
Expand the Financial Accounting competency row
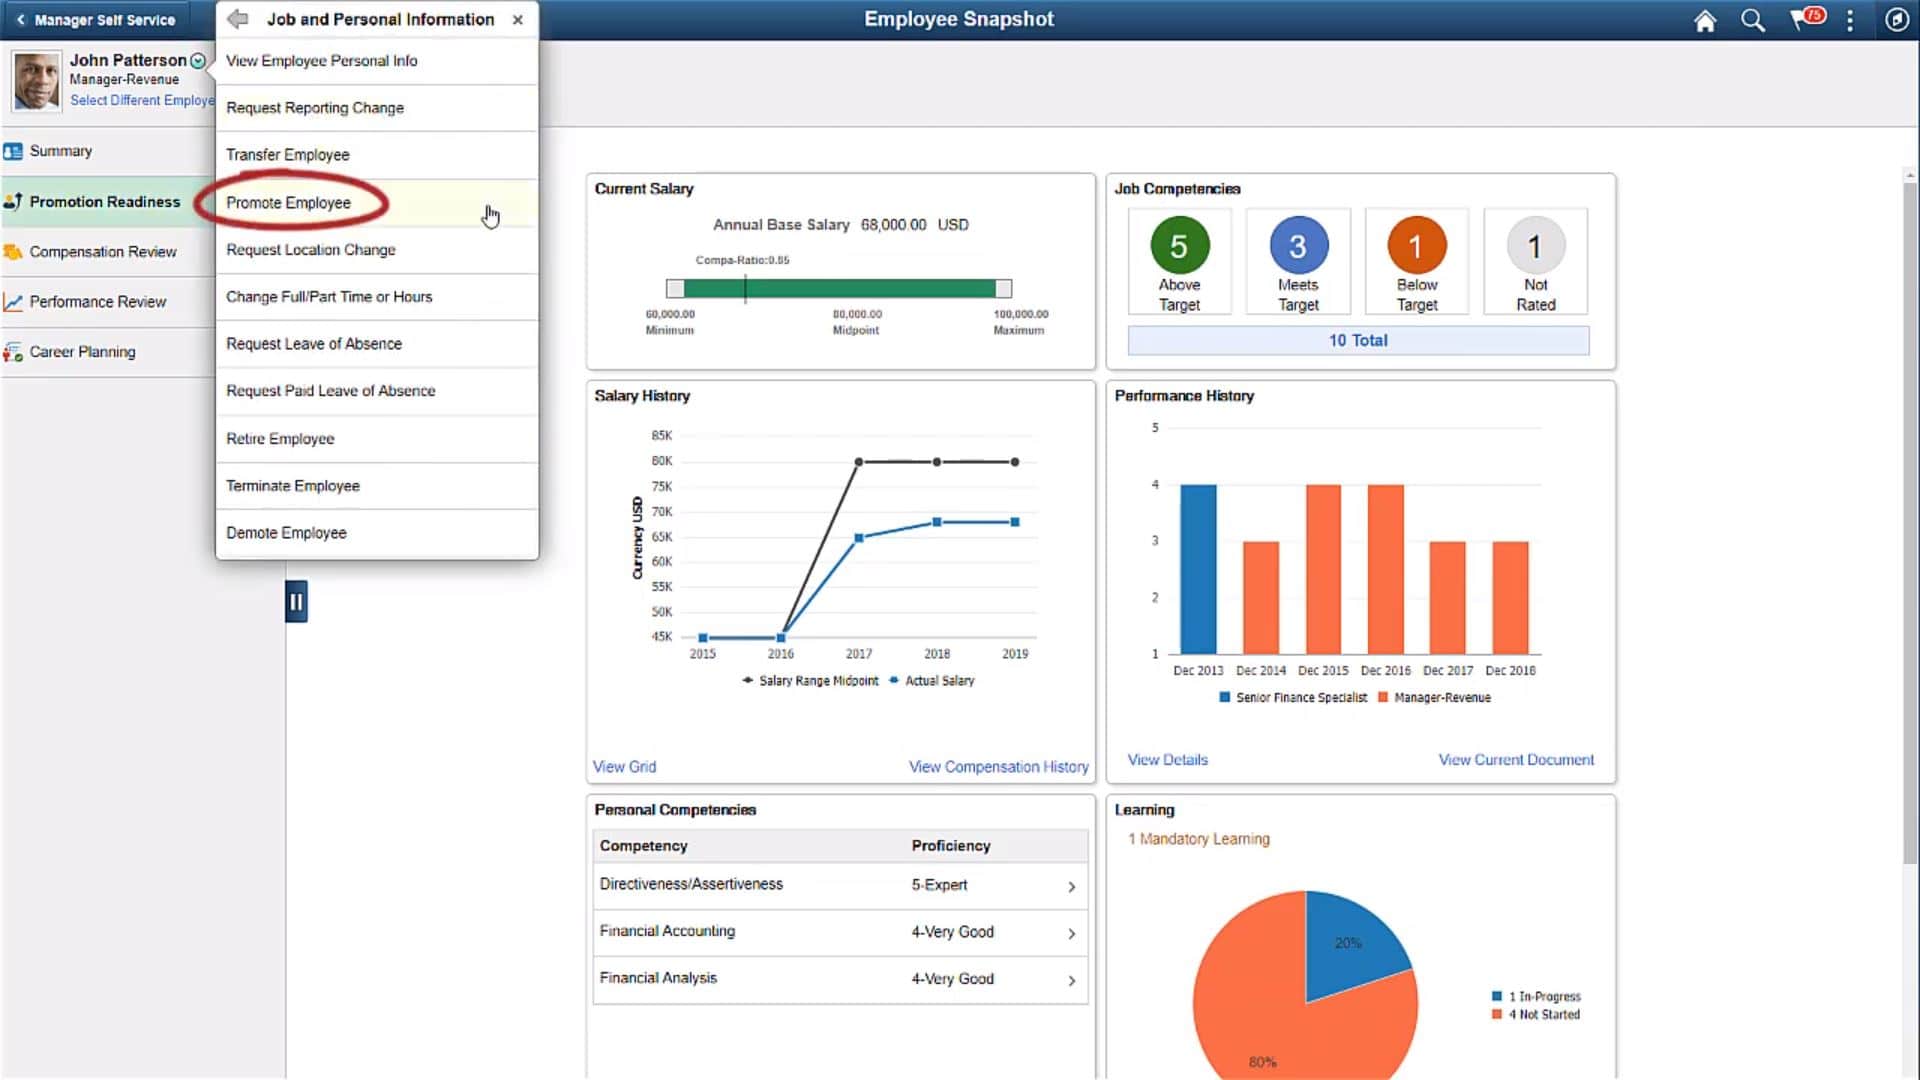1072,932
